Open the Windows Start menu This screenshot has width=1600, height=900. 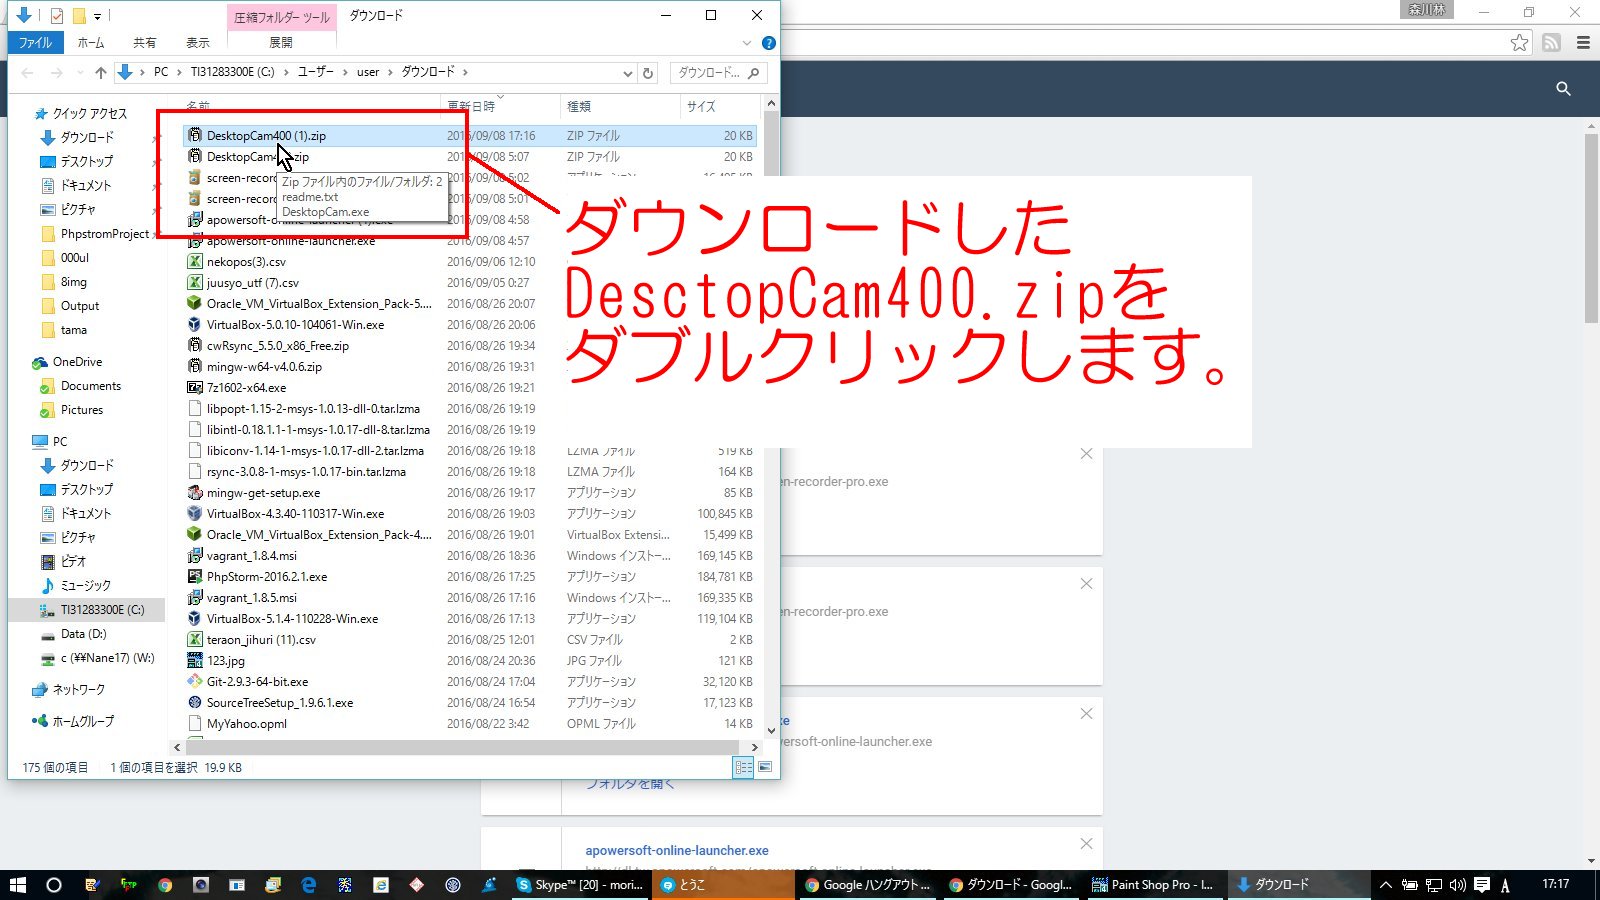coord(17,885)
